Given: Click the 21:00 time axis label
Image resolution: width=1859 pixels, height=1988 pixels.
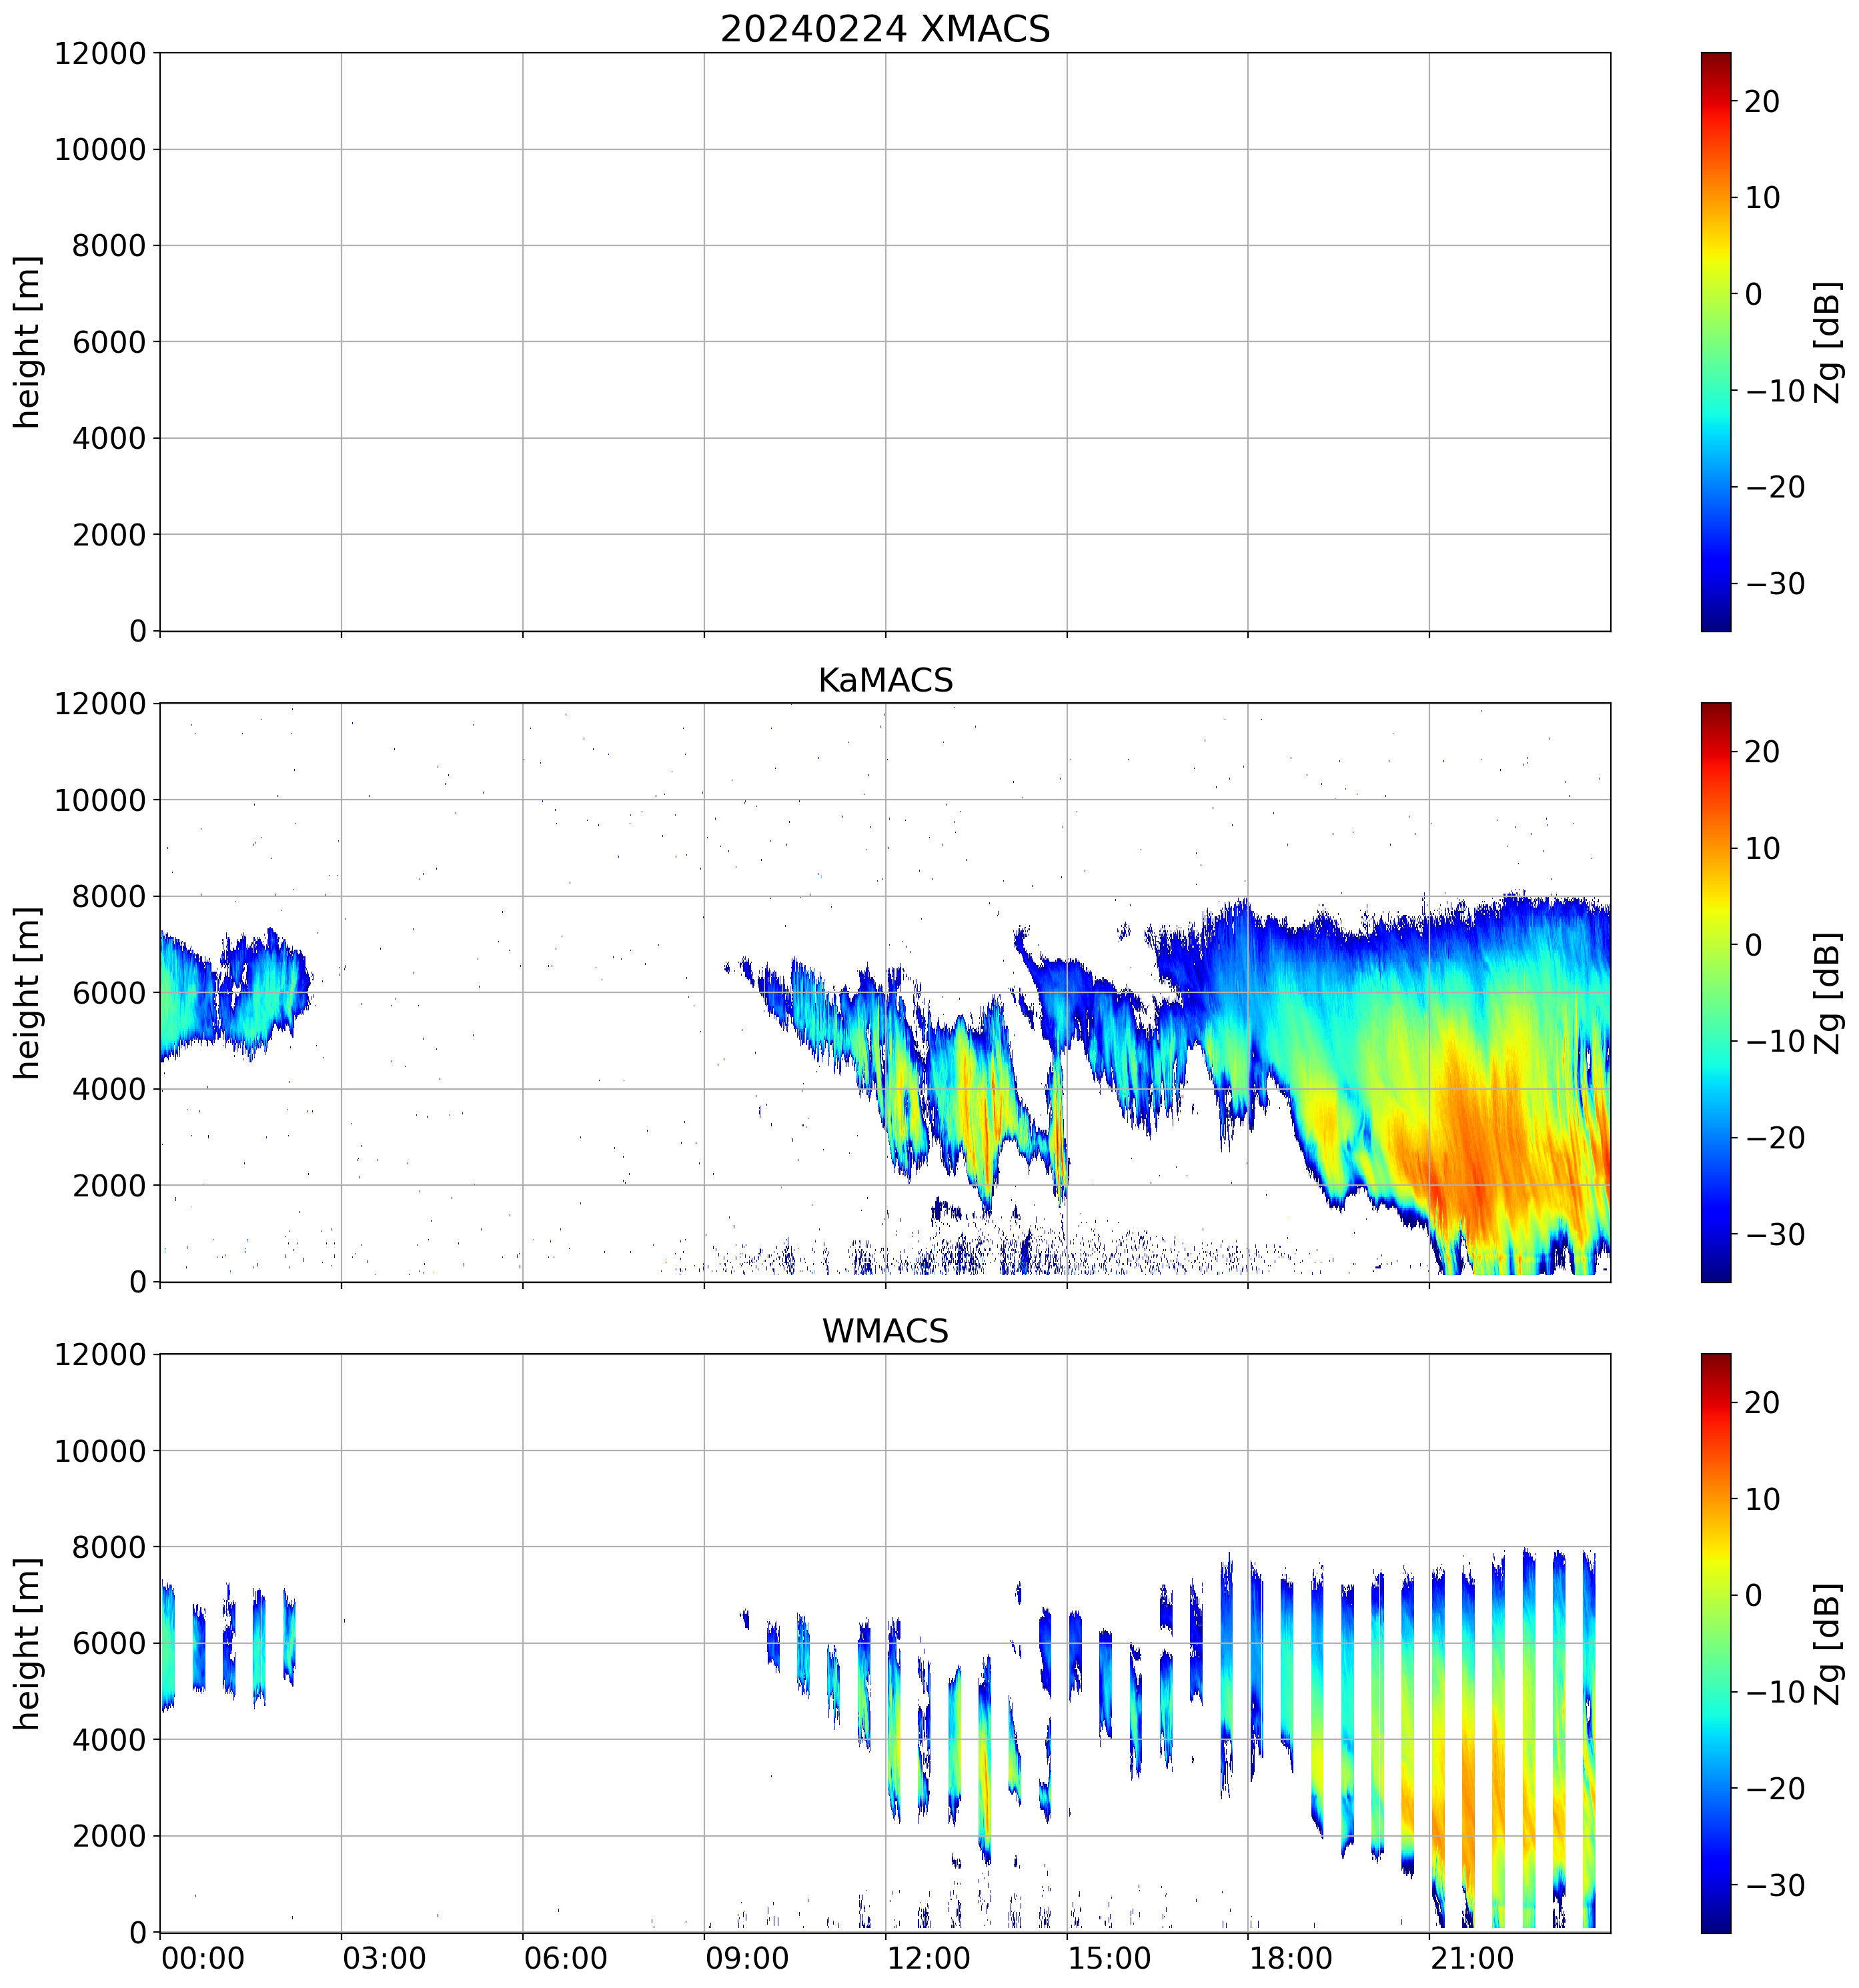Looking at the screenshot, I should pos(1471,1957).
